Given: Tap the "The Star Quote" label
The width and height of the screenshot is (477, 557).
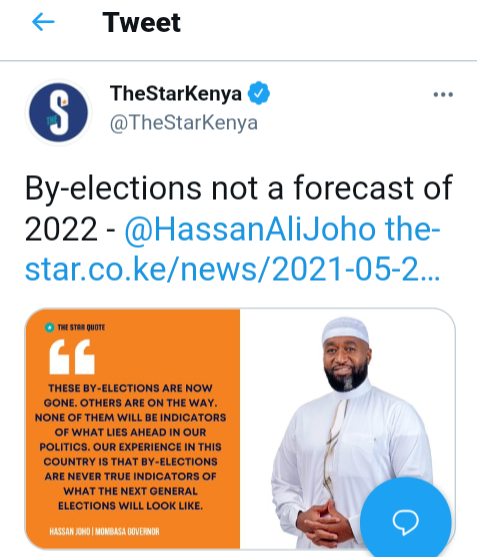Looking at the screenshot, I should point(81,327).
